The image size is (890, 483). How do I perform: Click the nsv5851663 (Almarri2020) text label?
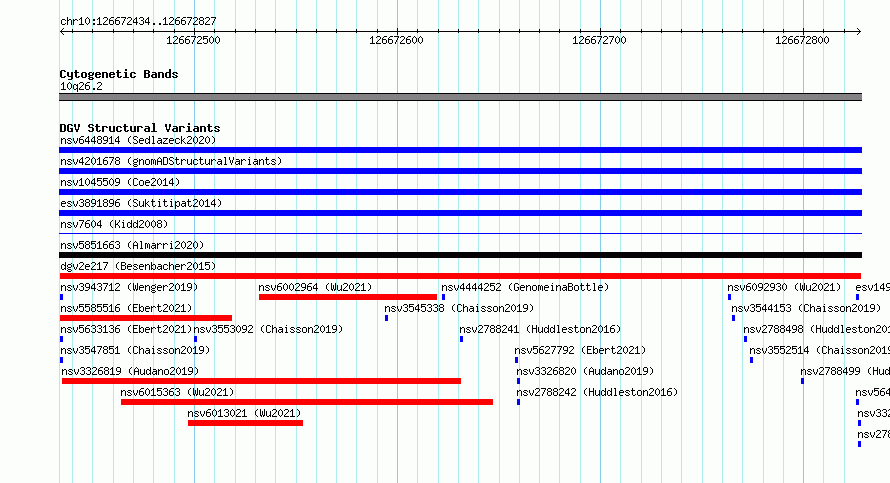(132, 245)
